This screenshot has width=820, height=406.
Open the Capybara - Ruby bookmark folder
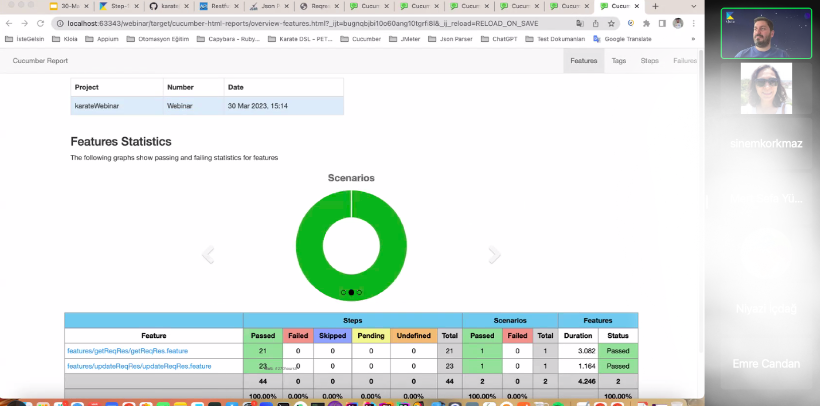[228, 39]
